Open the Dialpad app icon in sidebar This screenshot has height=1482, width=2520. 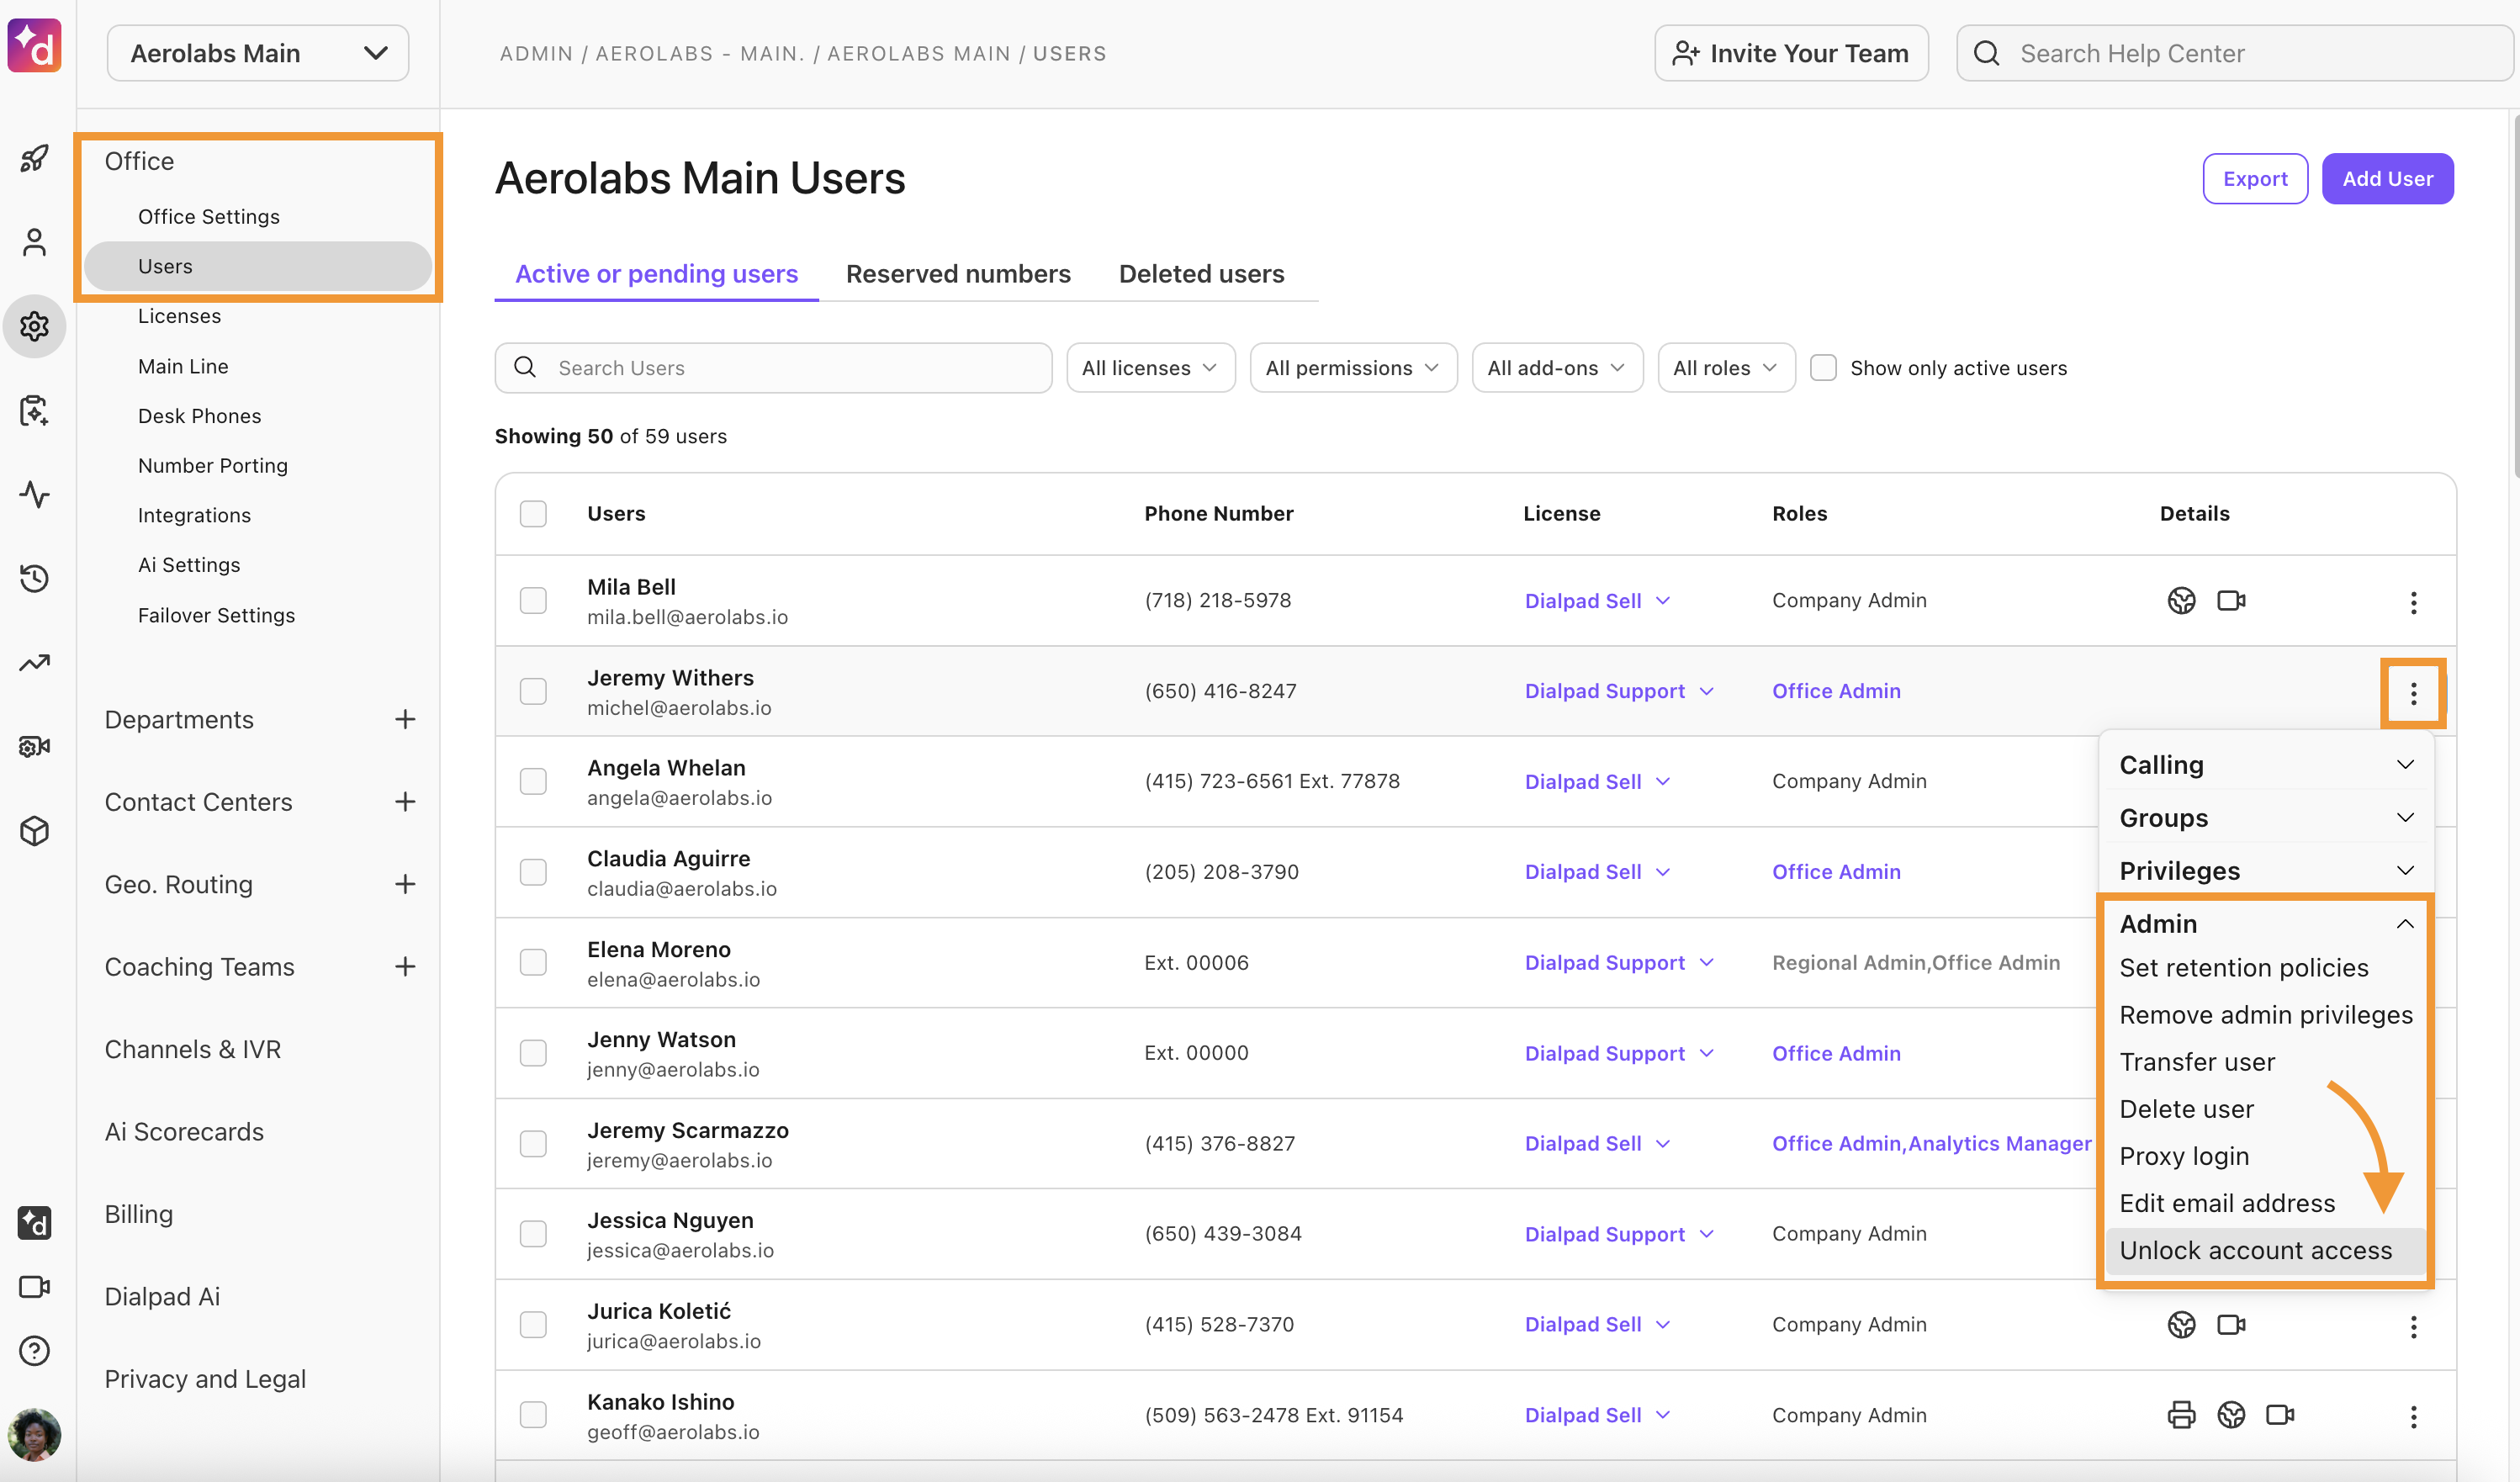pyautogui.click(x=34, y=1222)
